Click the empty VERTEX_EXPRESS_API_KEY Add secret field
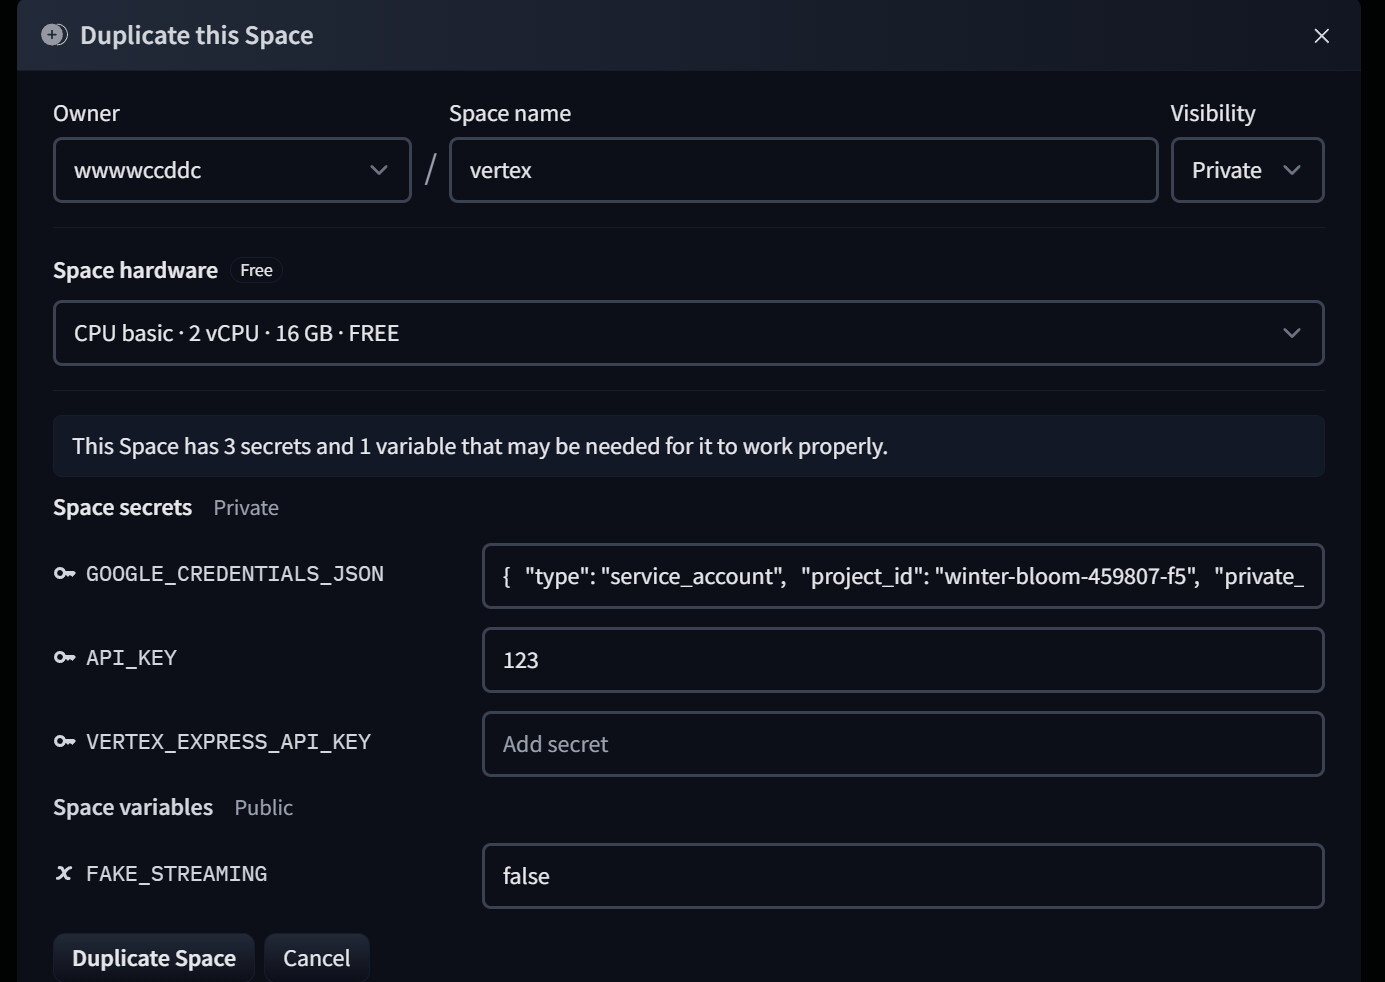Viewport: 1385px width, 982px height. [x=902, y=744]
